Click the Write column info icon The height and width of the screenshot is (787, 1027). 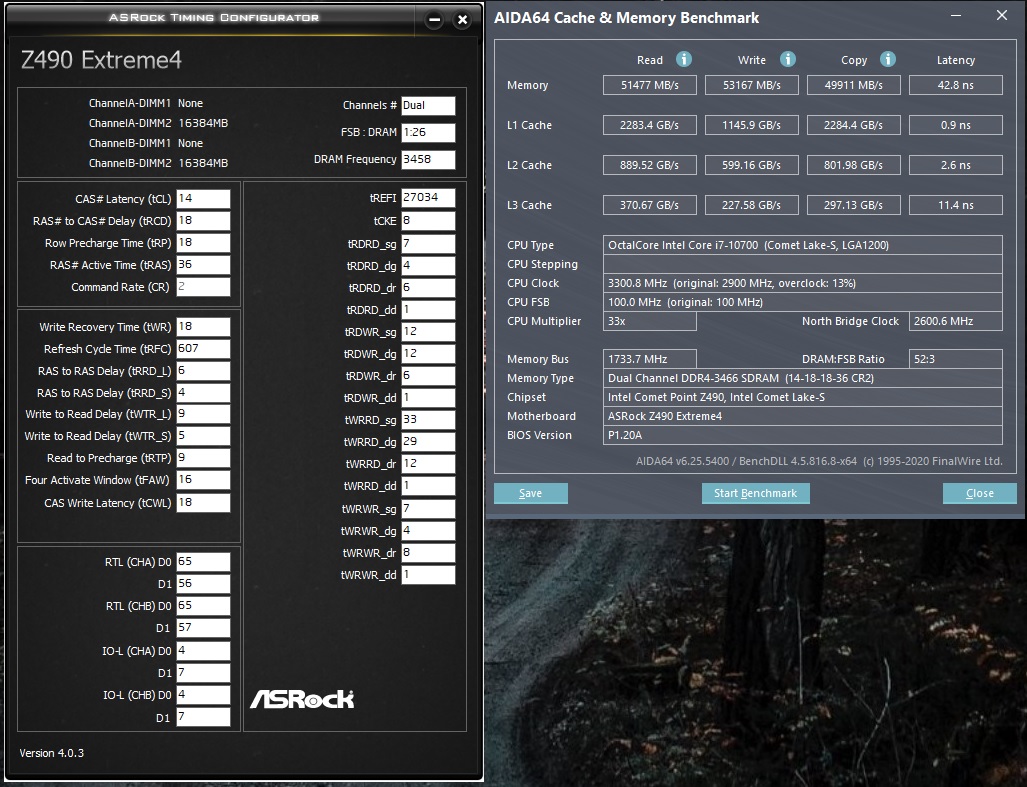coord(788,60)
